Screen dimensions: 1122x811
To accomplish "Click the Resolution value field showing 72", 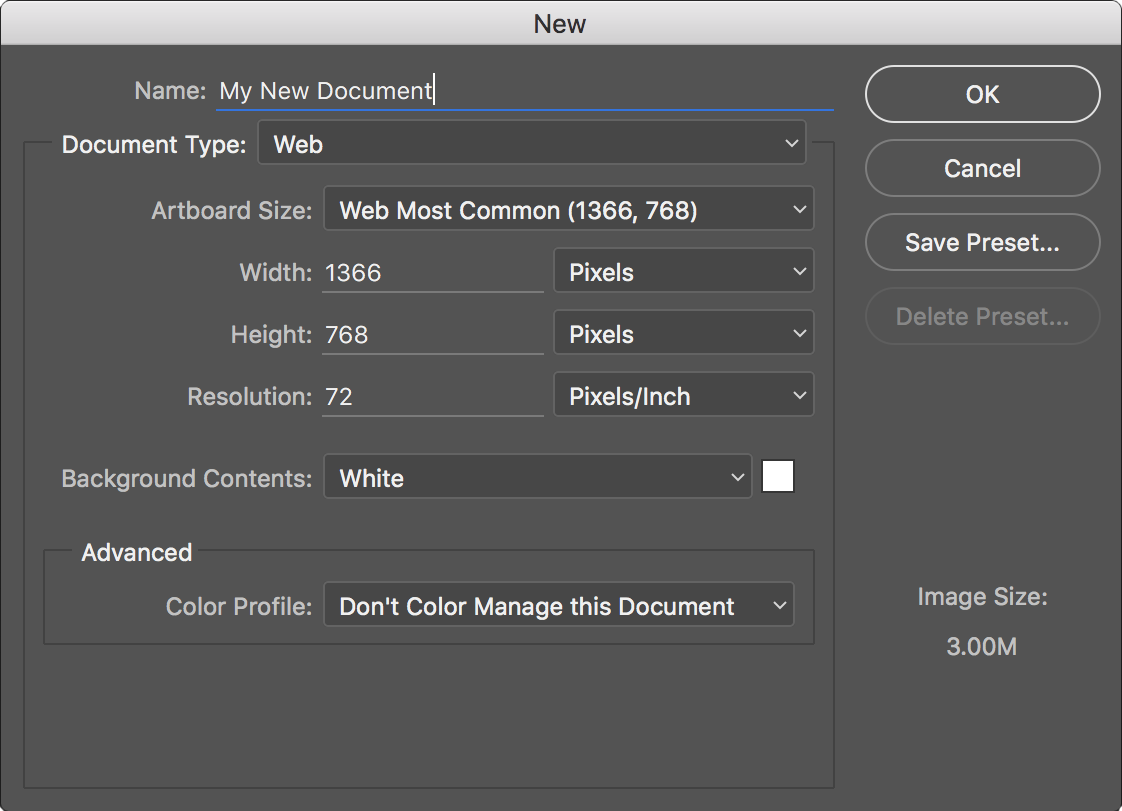I will (432, 395).
